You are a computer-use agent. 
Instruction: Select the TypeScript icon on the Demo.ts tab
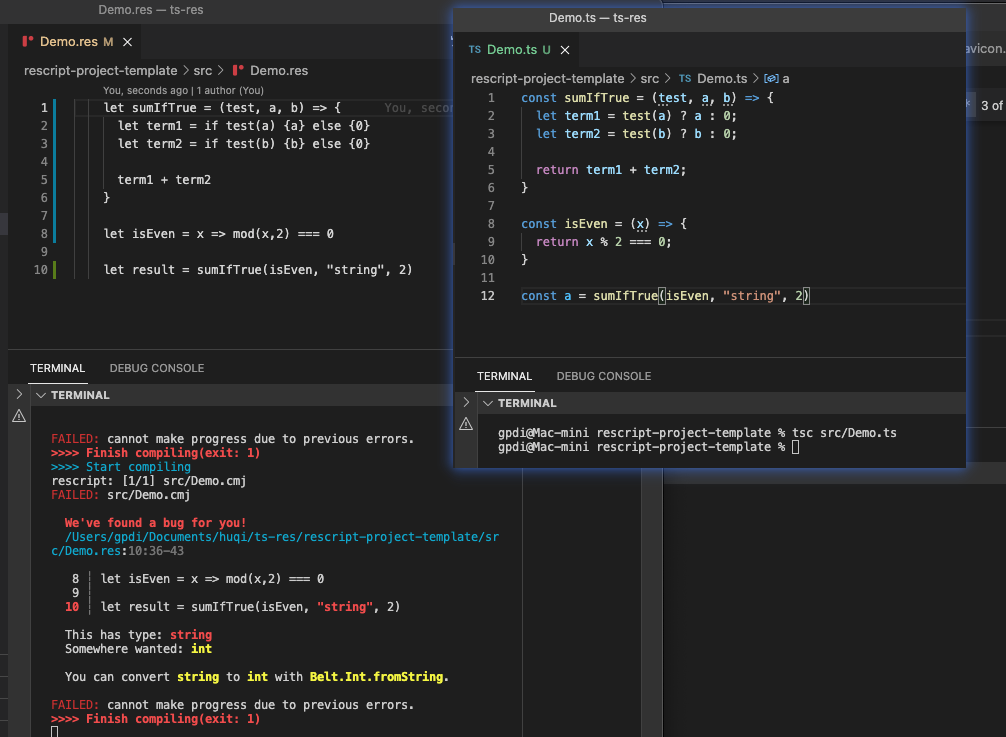pos(478,49)
